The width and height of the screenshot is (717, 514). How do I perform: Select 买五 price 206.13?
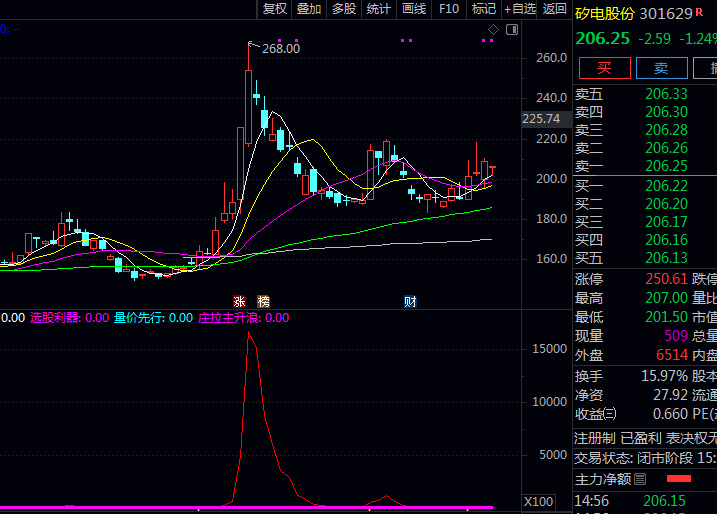(666, 258)
